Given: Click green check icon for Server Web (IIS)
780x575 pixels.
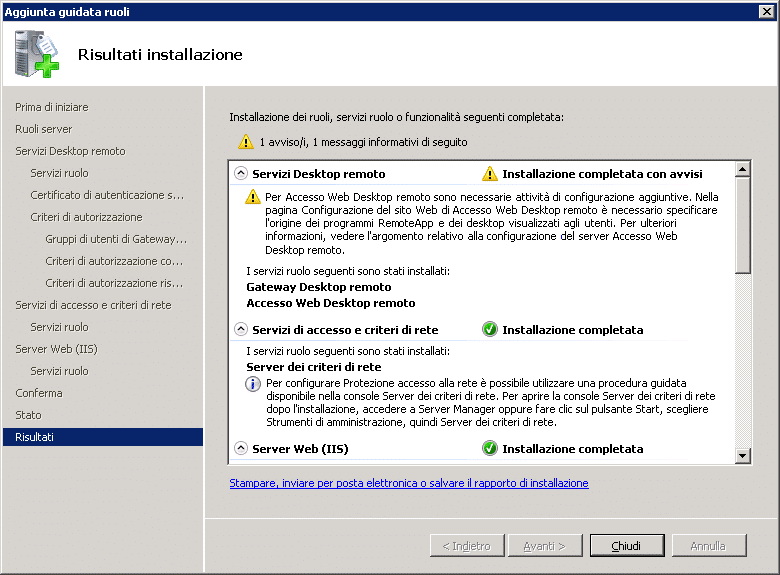Looking at the screenshot, I should (489, 448).
